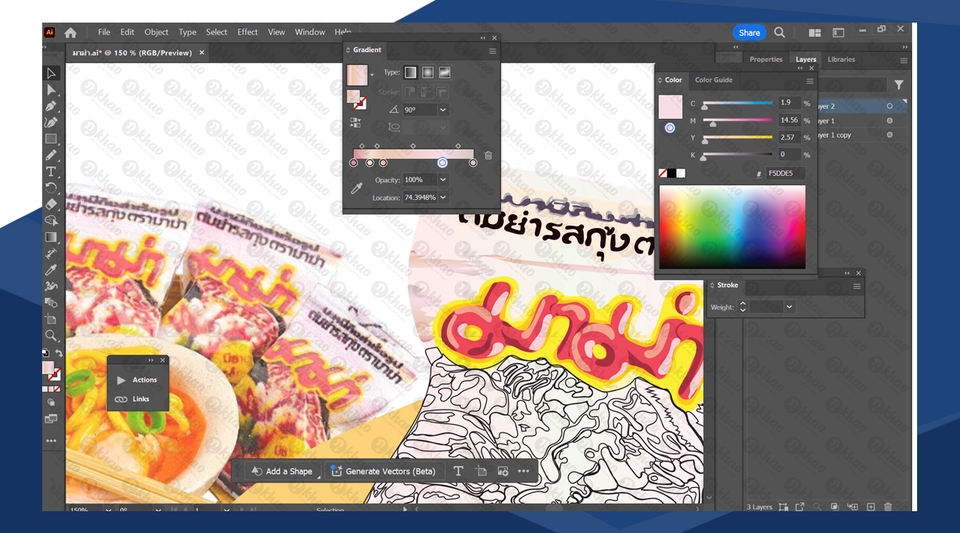Image resolution: width=960 pixels, height=533 pixels.
Task: Click Generate Vectors (Beta) button
Action: [384, 471]
